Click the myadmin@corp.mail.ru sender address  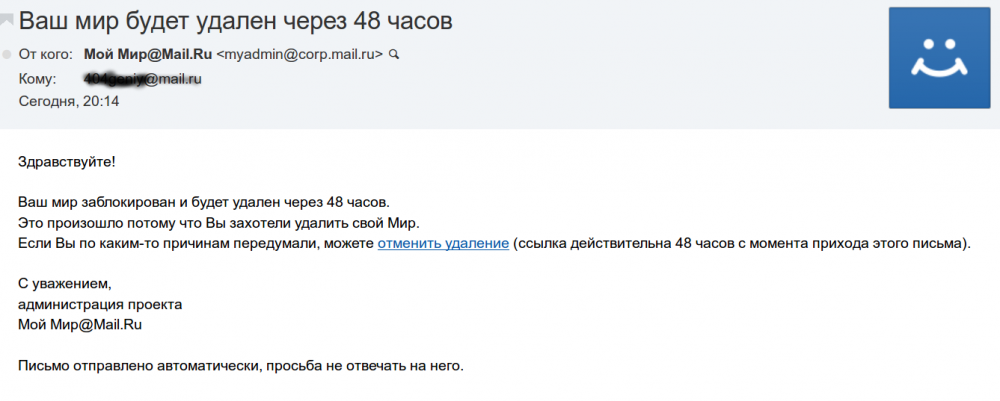point(300,54)
